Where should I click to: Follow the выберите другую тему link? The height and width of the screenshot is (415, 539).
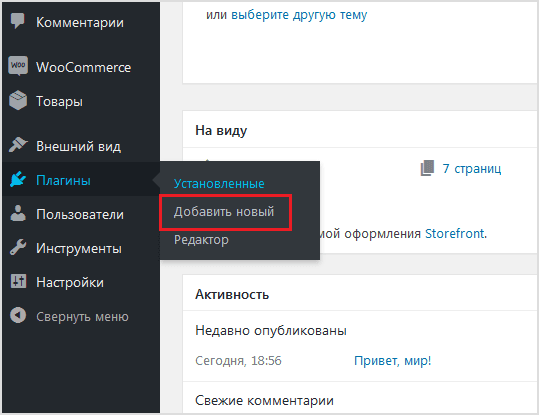(x=299, y=15)
